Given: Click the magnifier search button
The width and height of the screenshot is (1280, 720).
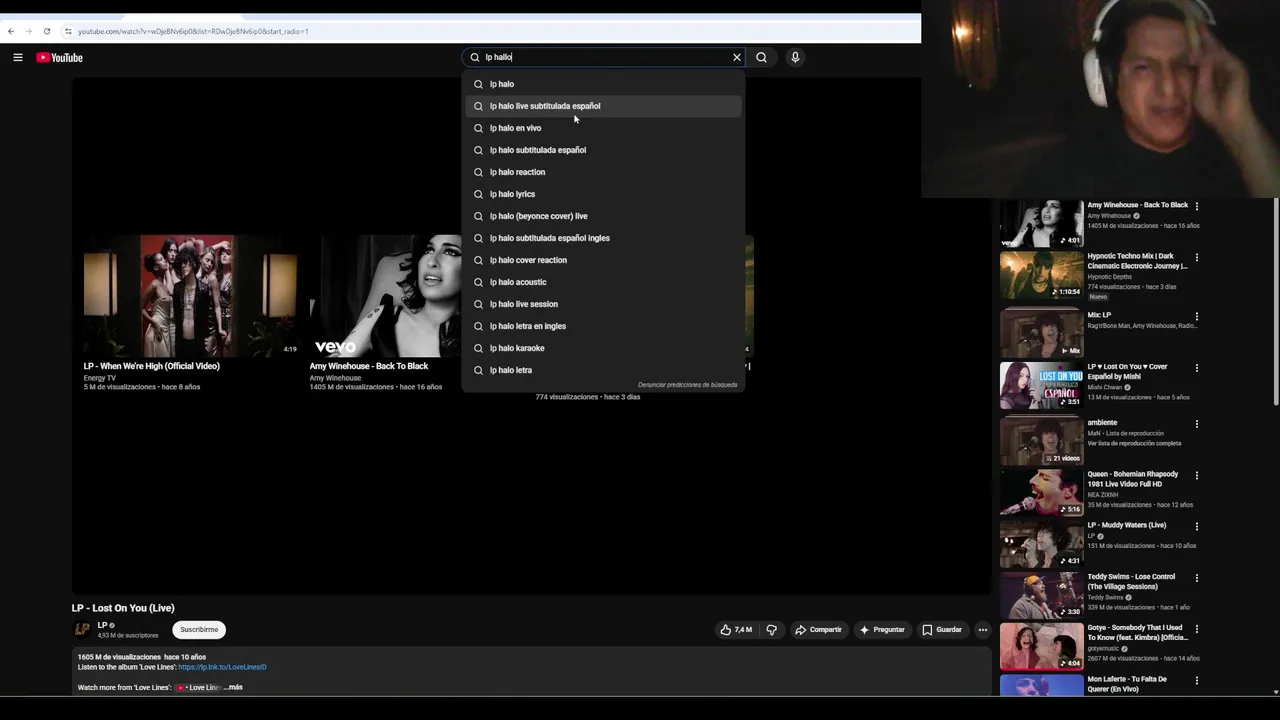Looking at the screenshot, I should pos(762,57).
